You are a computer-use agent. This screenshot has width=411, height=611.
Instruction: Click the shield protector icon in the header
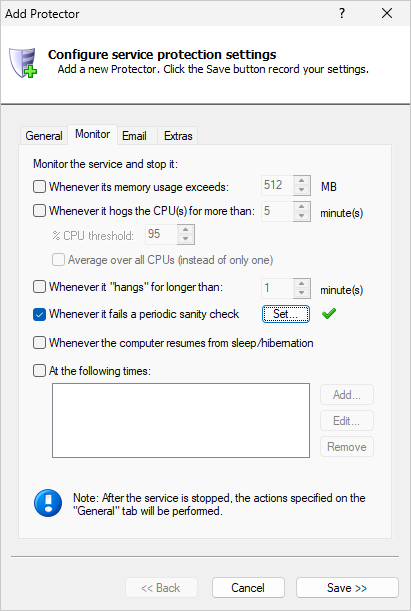pos(23,62)
